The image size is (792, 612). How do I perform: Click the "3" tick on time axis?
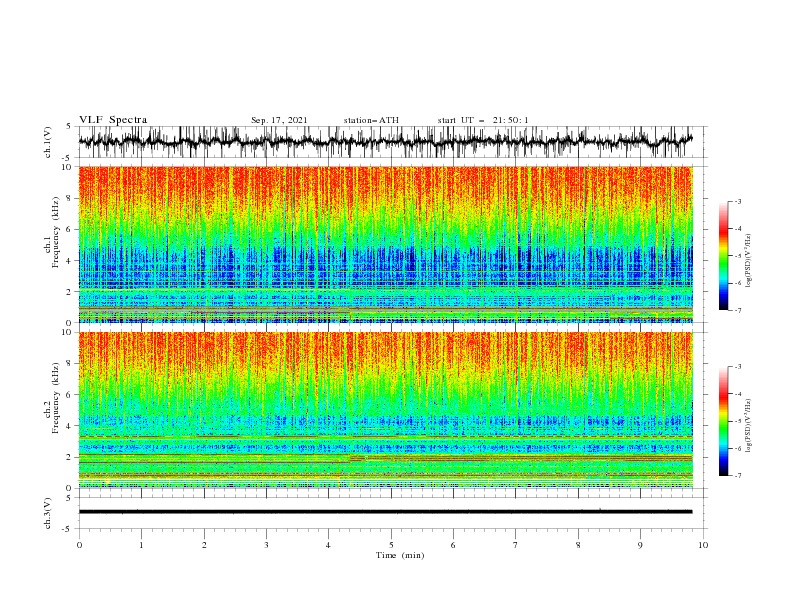[x=266, y=545]
